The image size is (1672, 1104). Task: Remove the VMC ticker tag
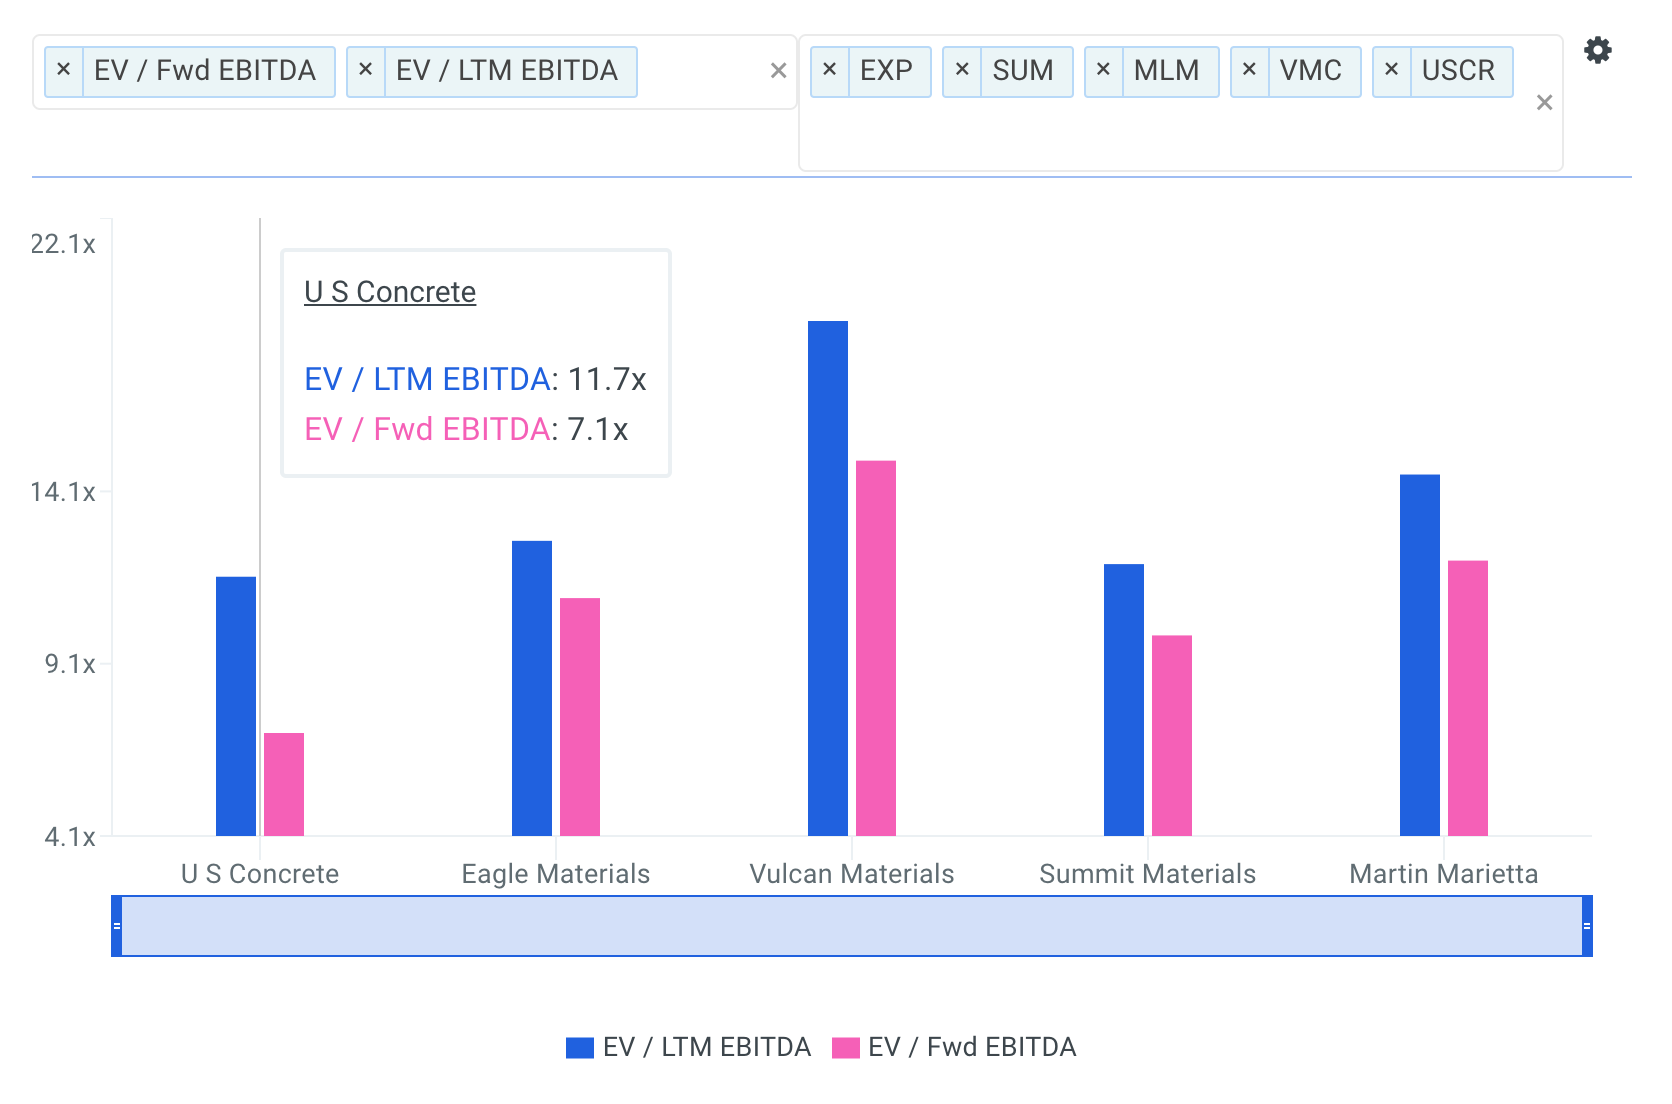tap(1250, 71)
